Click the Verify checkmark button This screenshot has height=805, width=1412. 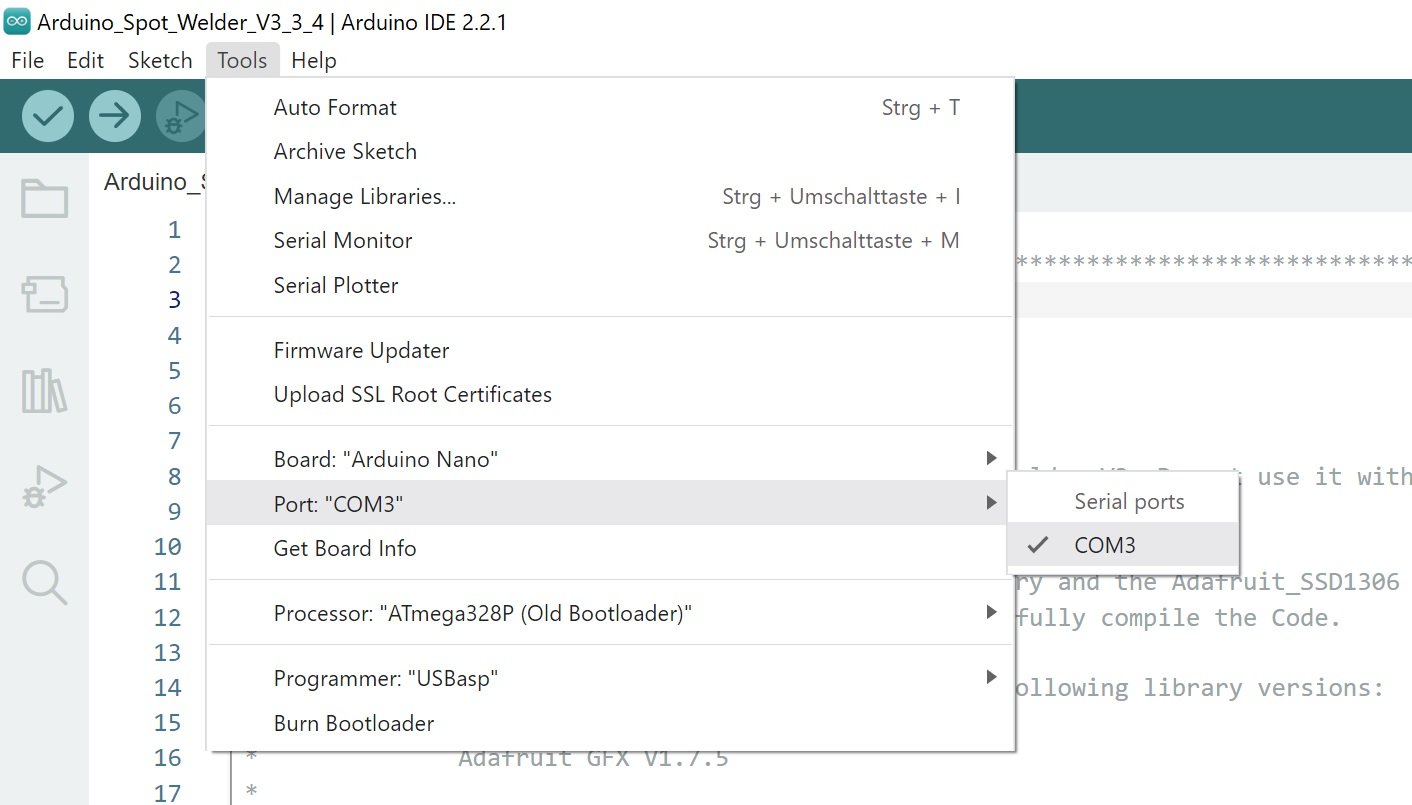[48, 116]
